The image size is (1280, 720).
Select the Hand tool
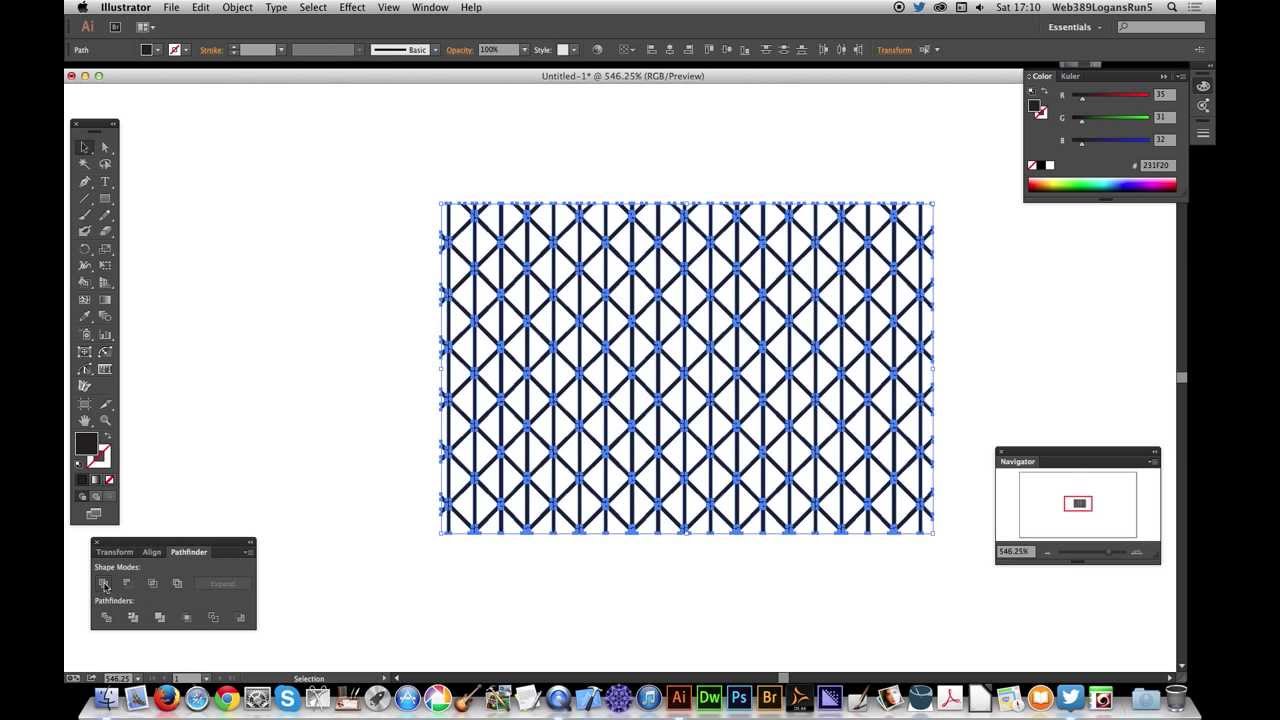point(85,420)
